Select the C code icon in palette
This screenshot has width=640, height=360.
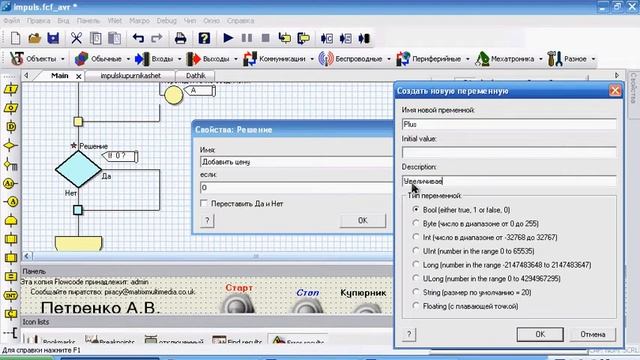point(11,314)
